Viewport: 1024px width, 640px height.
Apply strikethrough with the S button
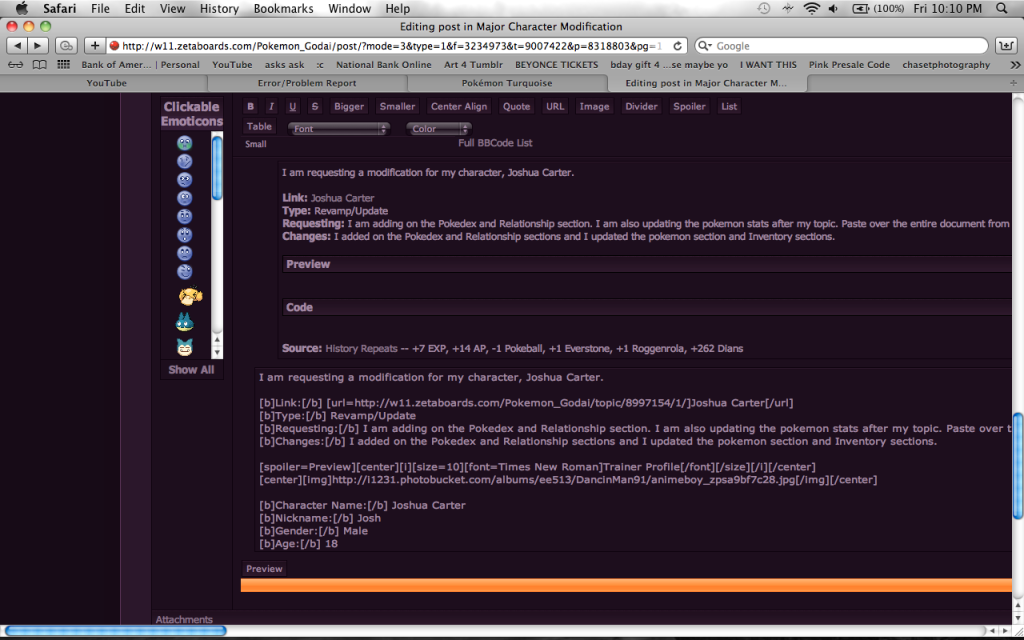pos(315,107)
